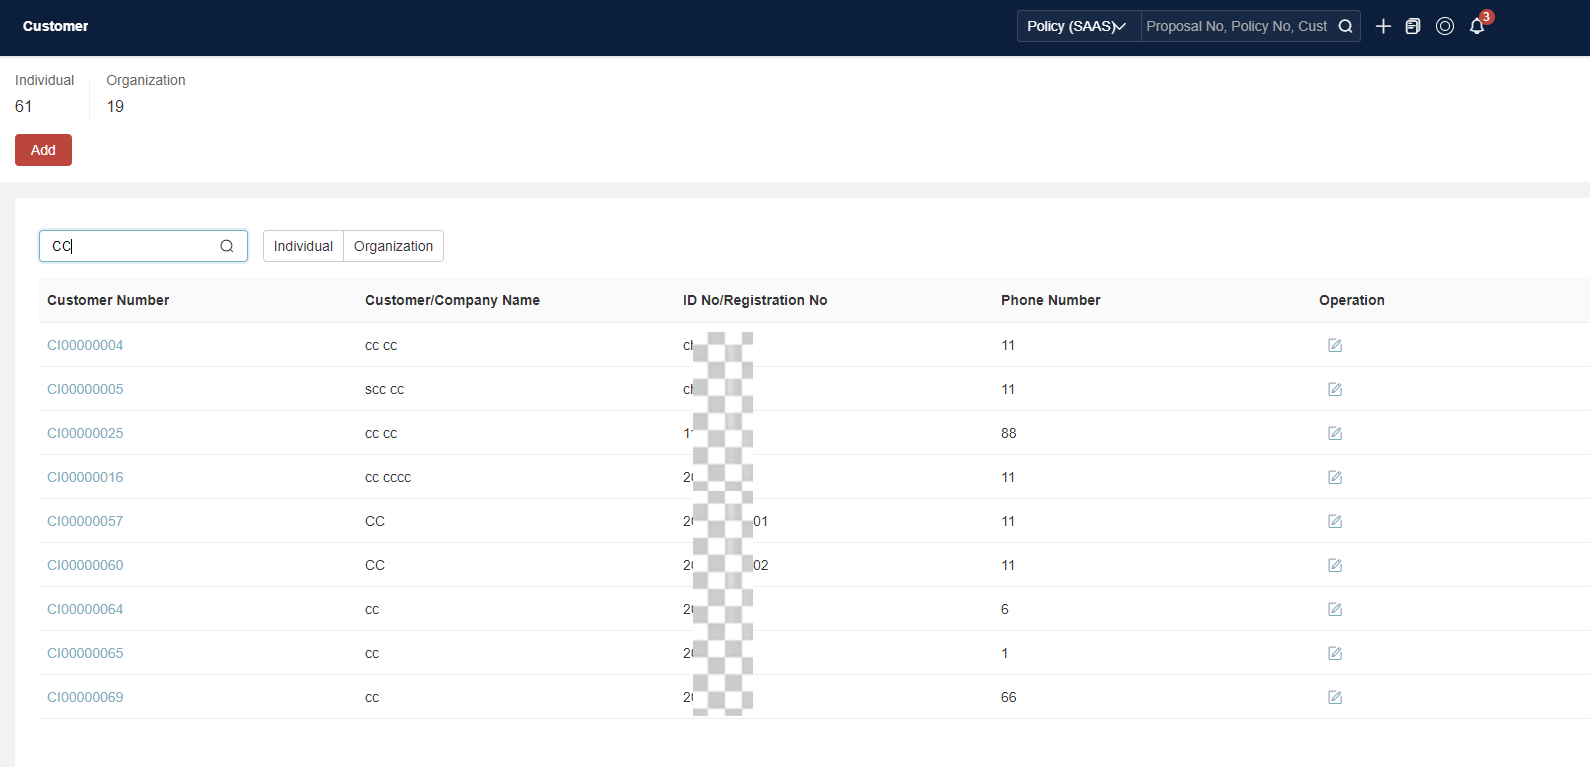Open the documents icon in header
The width and height of the screenshot is (1590, 767).
click(x=1413, y=26)
